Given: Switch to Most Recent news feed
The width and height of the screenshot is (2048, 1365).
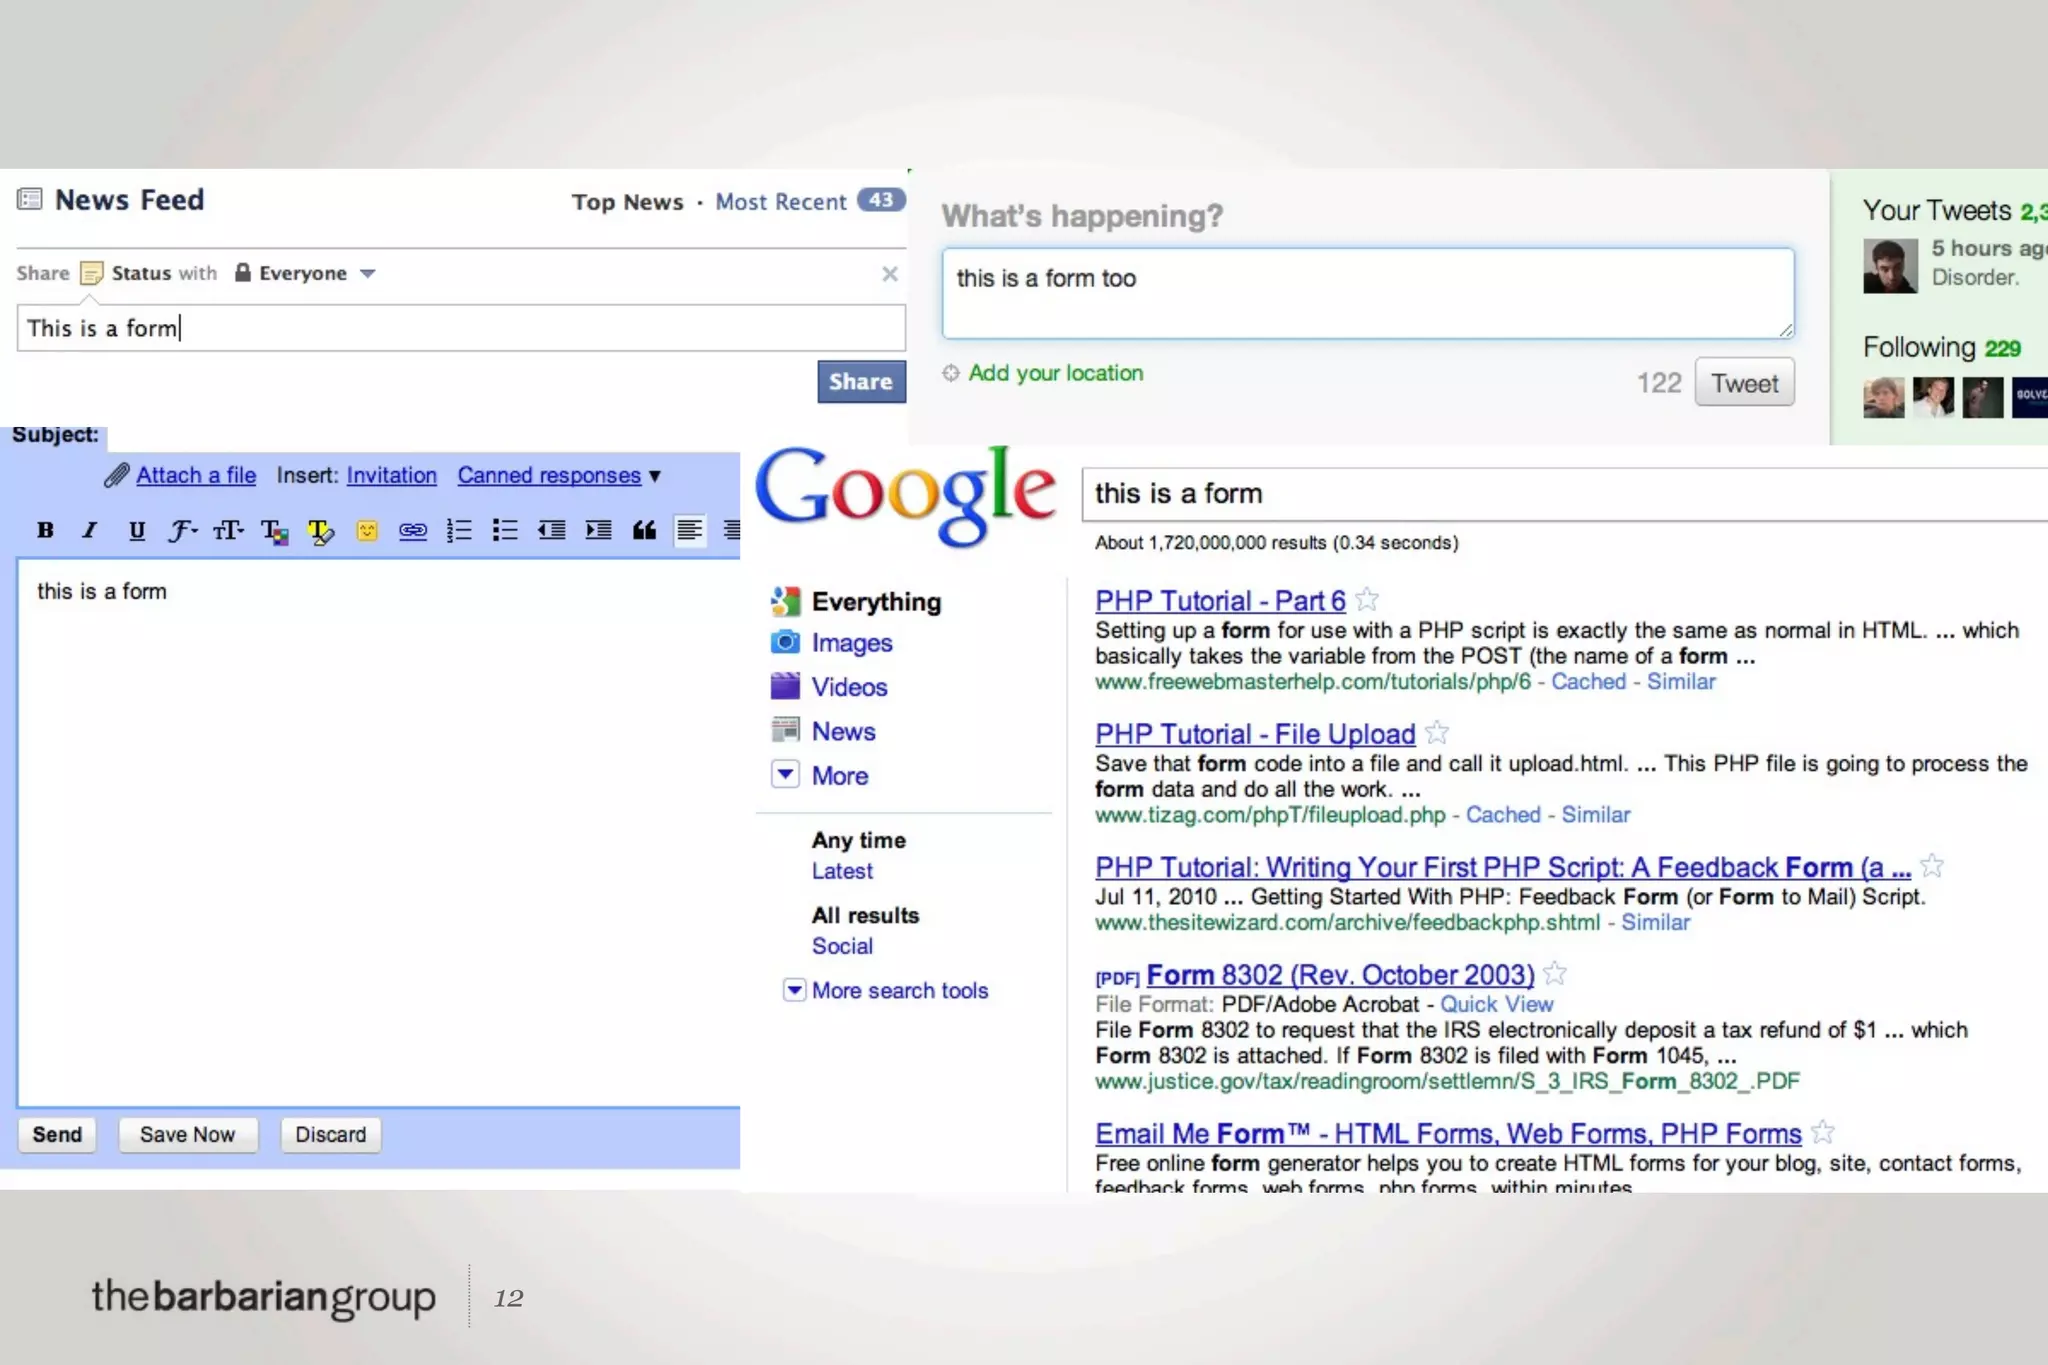Looking at the screenshot, I should (x=780, y=202).
